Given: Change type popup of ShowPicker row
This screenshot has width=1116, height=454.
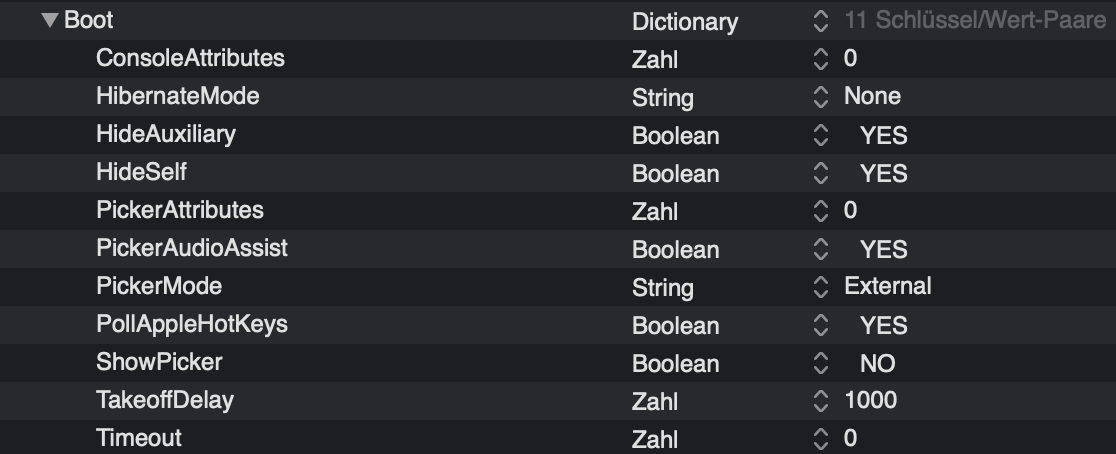Looking at the screenshot, I should (x=821, y=363).
